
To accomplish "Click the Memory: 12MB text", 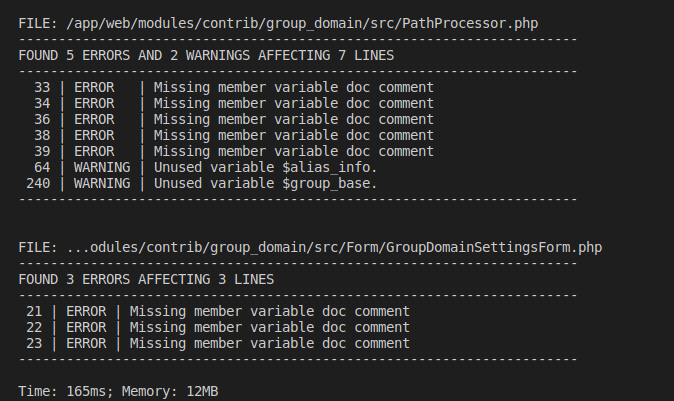I will pos(170,391).
